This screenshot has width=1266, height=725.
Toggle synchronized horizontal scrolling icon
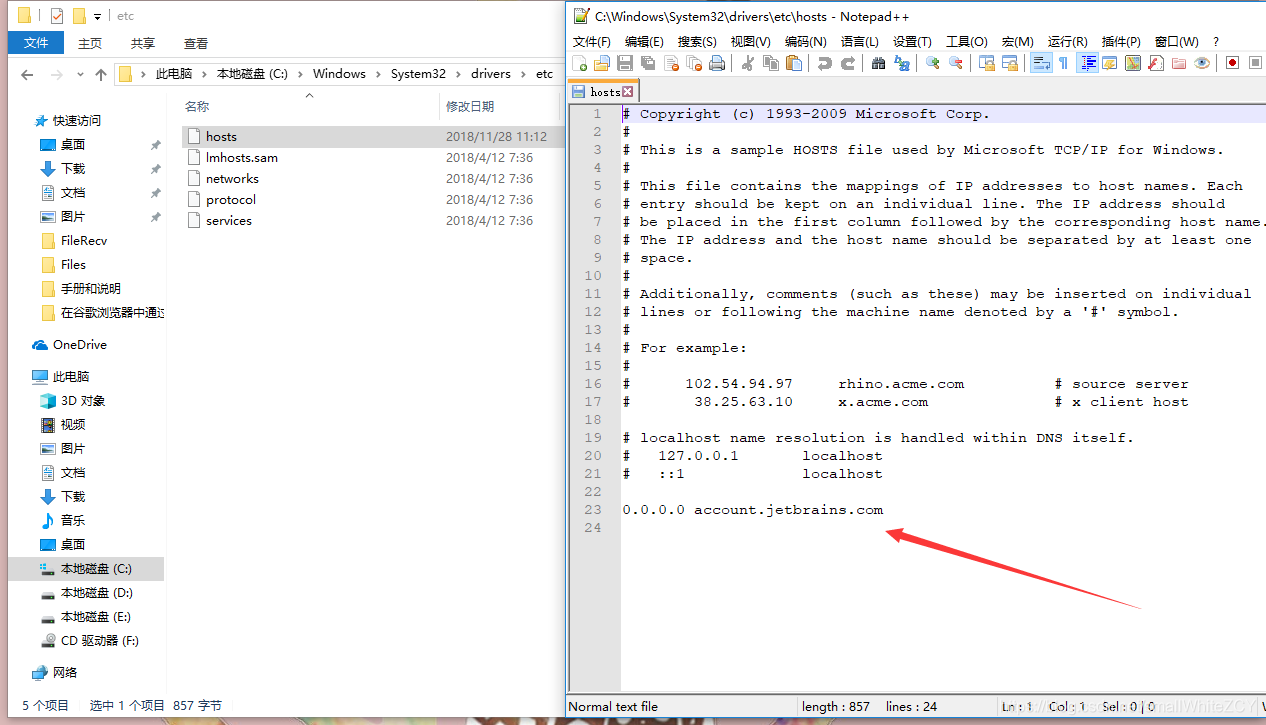coord(1010,63)
